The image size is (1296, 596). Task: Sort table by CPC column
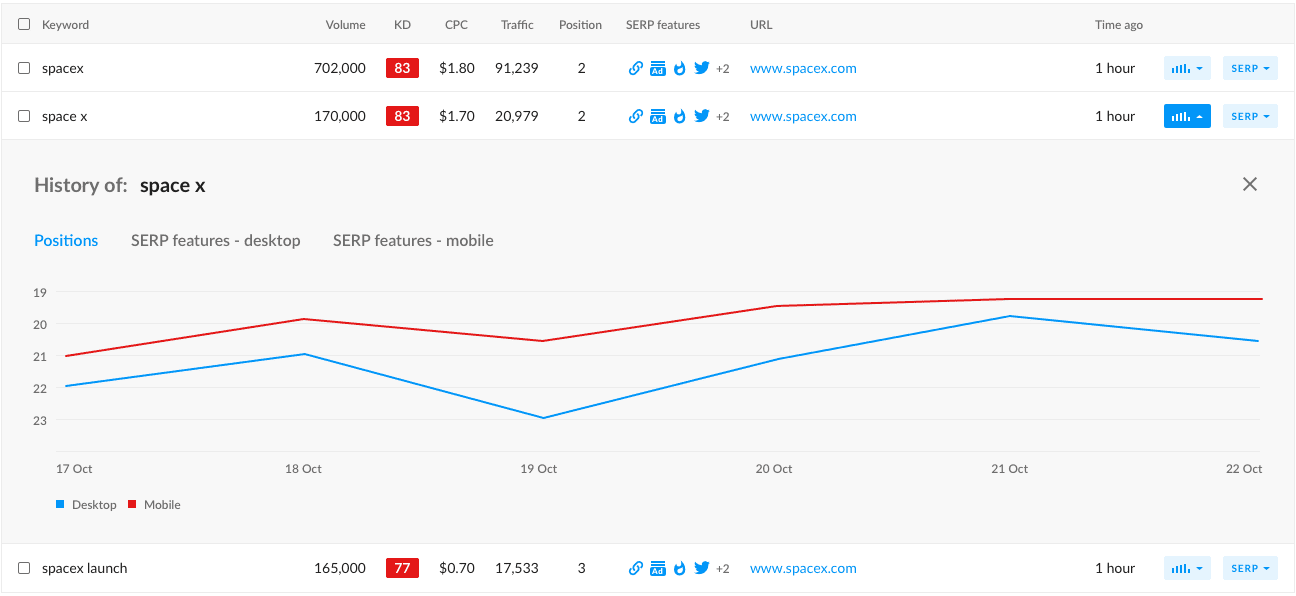[x=457, y=25]
